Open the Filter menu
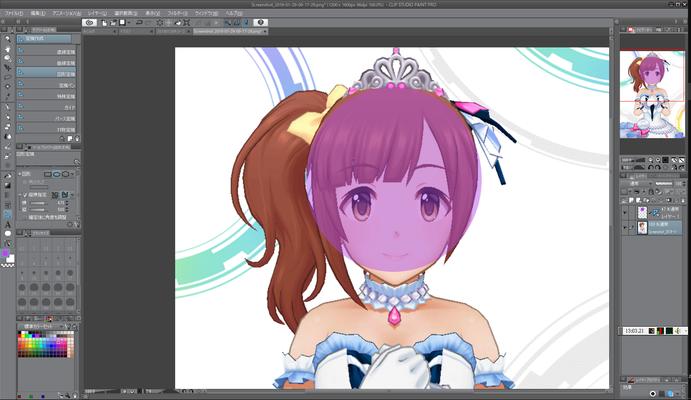The width and height of the screenshot is (691, 400). (x=177, y=13)
